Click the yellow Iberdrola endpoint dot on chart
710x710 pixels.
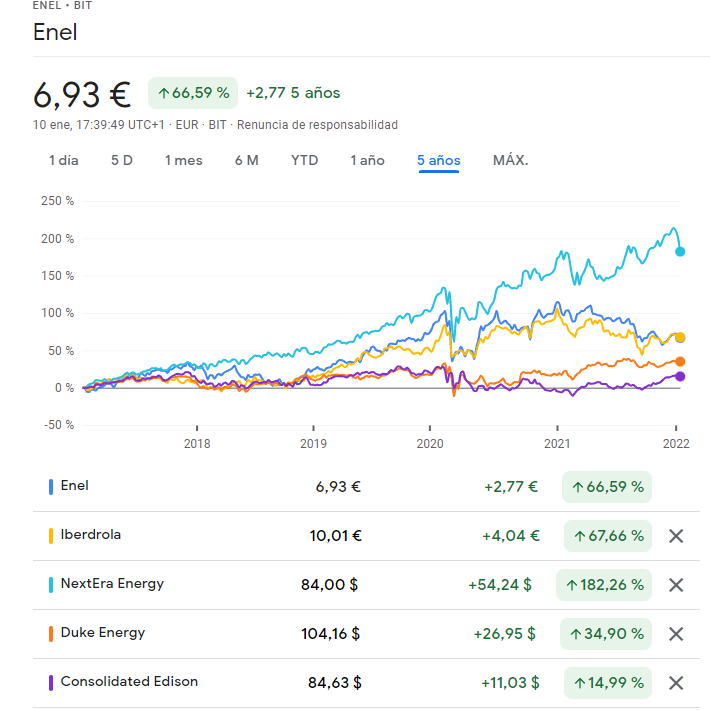pyautogui.click(x=680, y=337)
